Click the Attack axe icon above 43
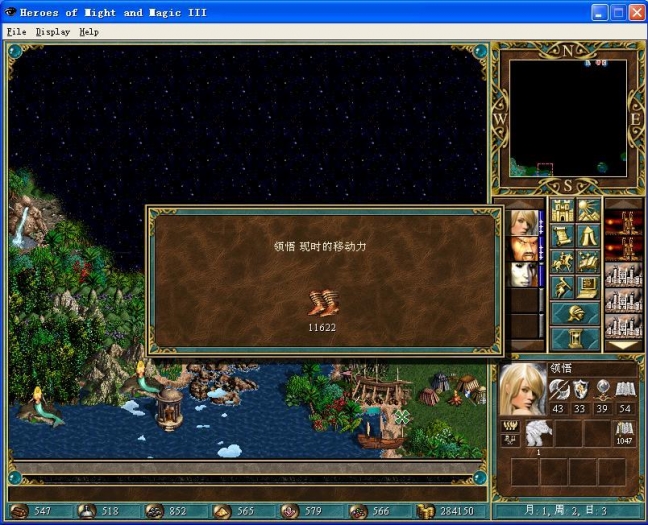Screen dimensions: 648x525 click(558, 390)
